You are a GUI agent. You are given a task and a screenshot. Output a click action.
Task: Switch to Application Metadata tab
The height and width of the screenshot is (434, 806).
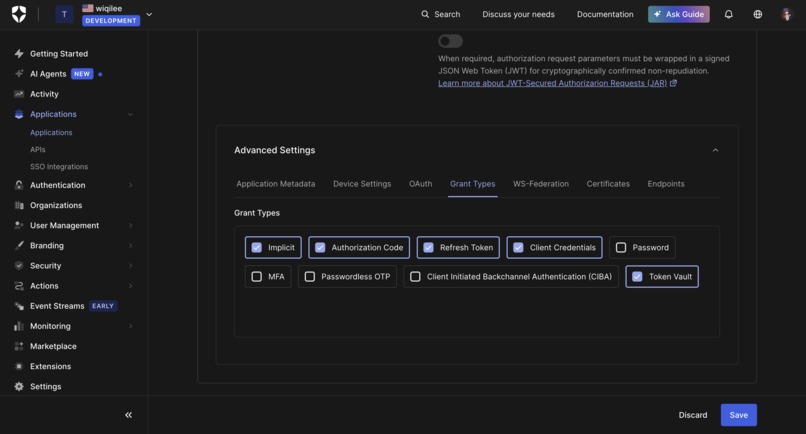tap(276, 184)
